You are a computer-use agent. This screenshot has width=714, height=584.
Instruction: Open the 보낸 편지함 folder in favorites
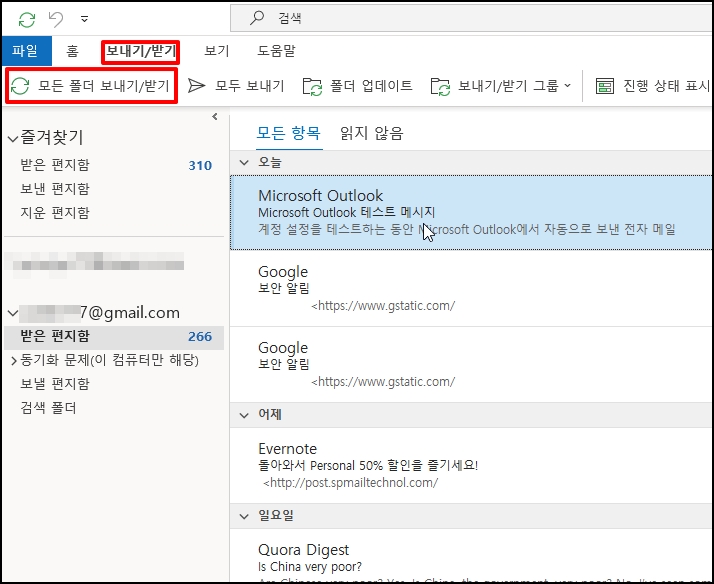pos(114,188)
